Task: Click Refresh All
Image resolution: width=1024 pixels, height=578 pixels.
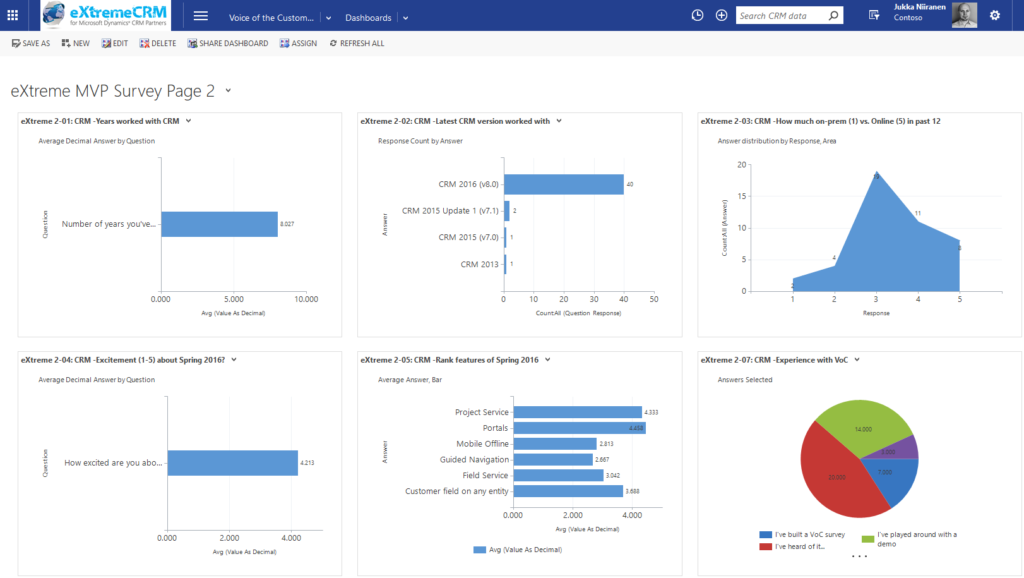Action: point(357,43)
